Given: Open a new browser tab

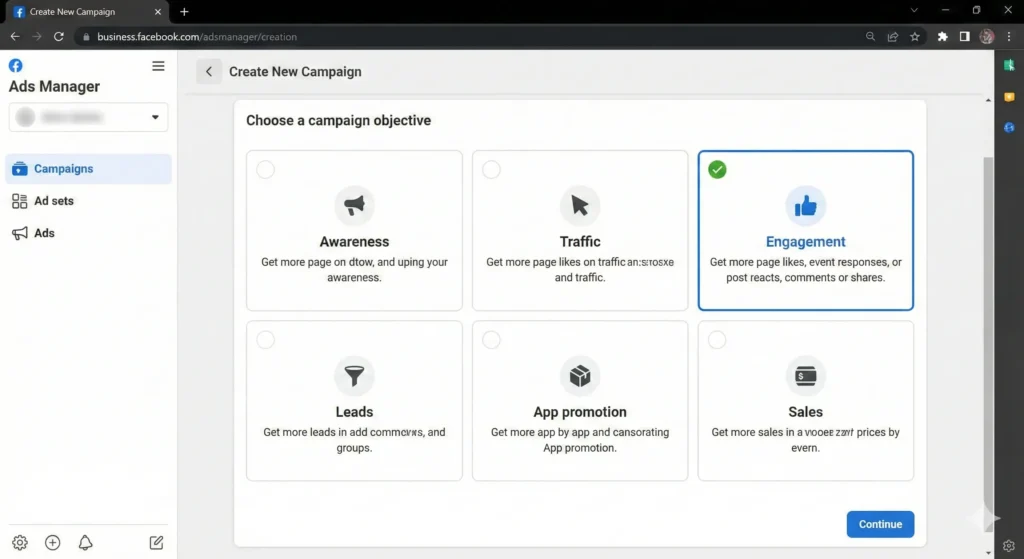Looking at the screenshot, I should tap(184, 12).
